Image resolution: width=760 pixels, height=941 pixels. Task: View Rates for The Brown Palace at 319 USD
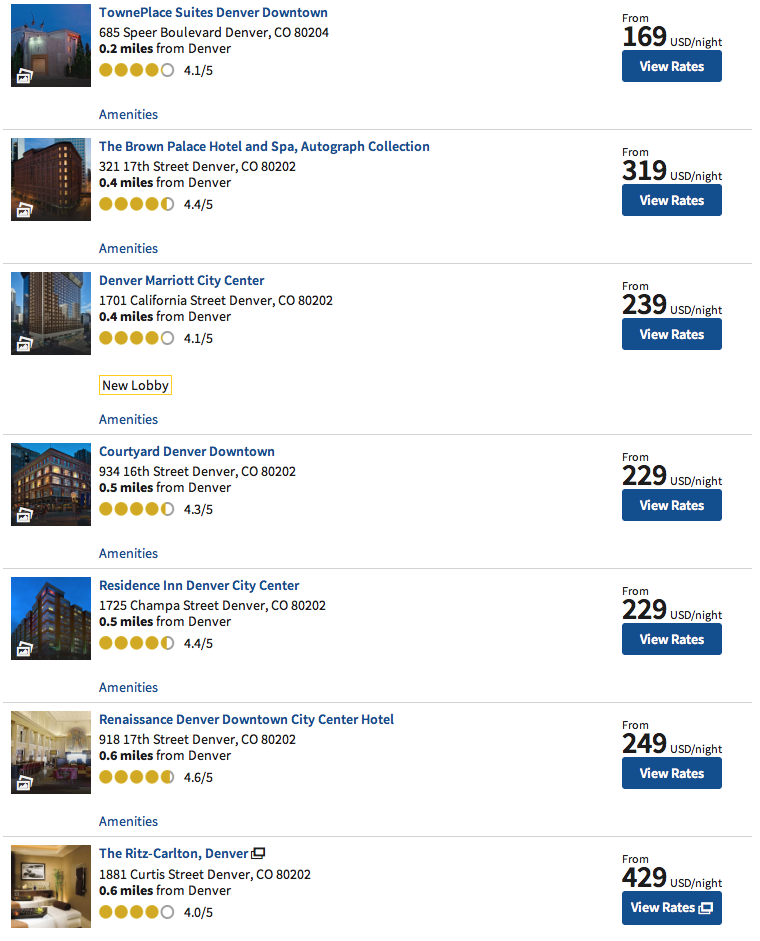(x=671, y=201)
